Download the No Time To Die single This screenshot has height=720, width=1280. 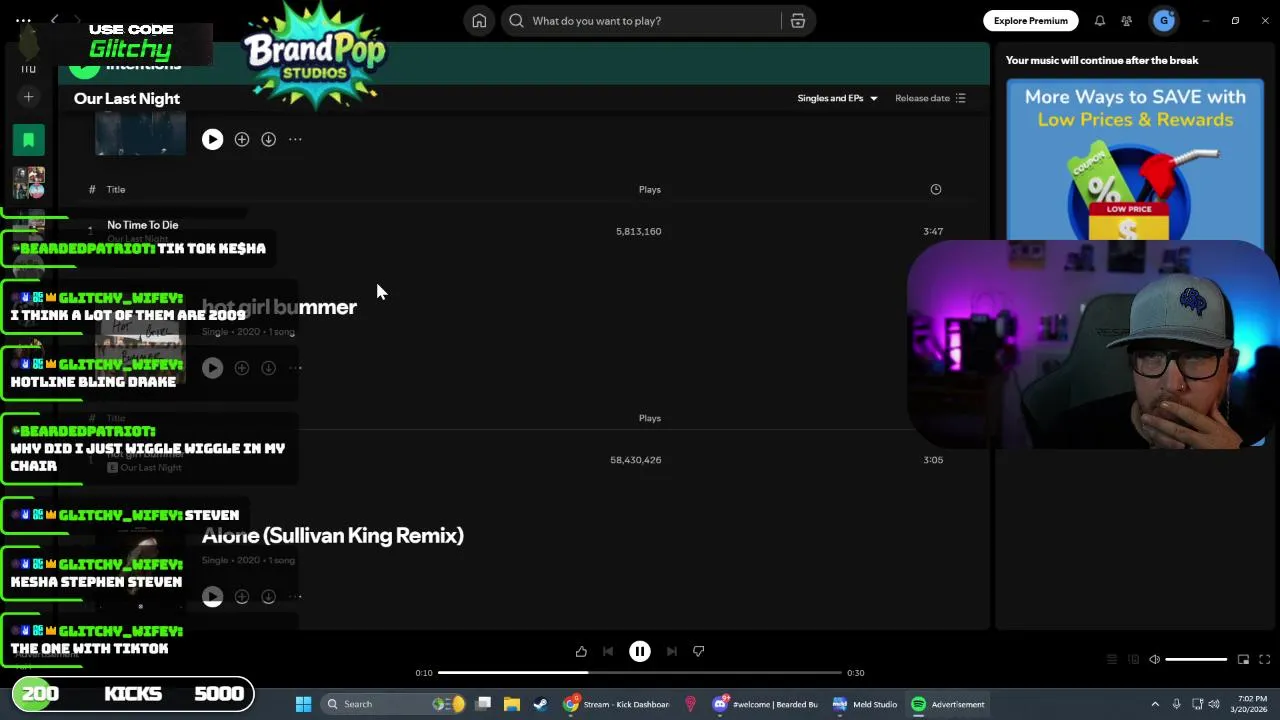(269, 139)
